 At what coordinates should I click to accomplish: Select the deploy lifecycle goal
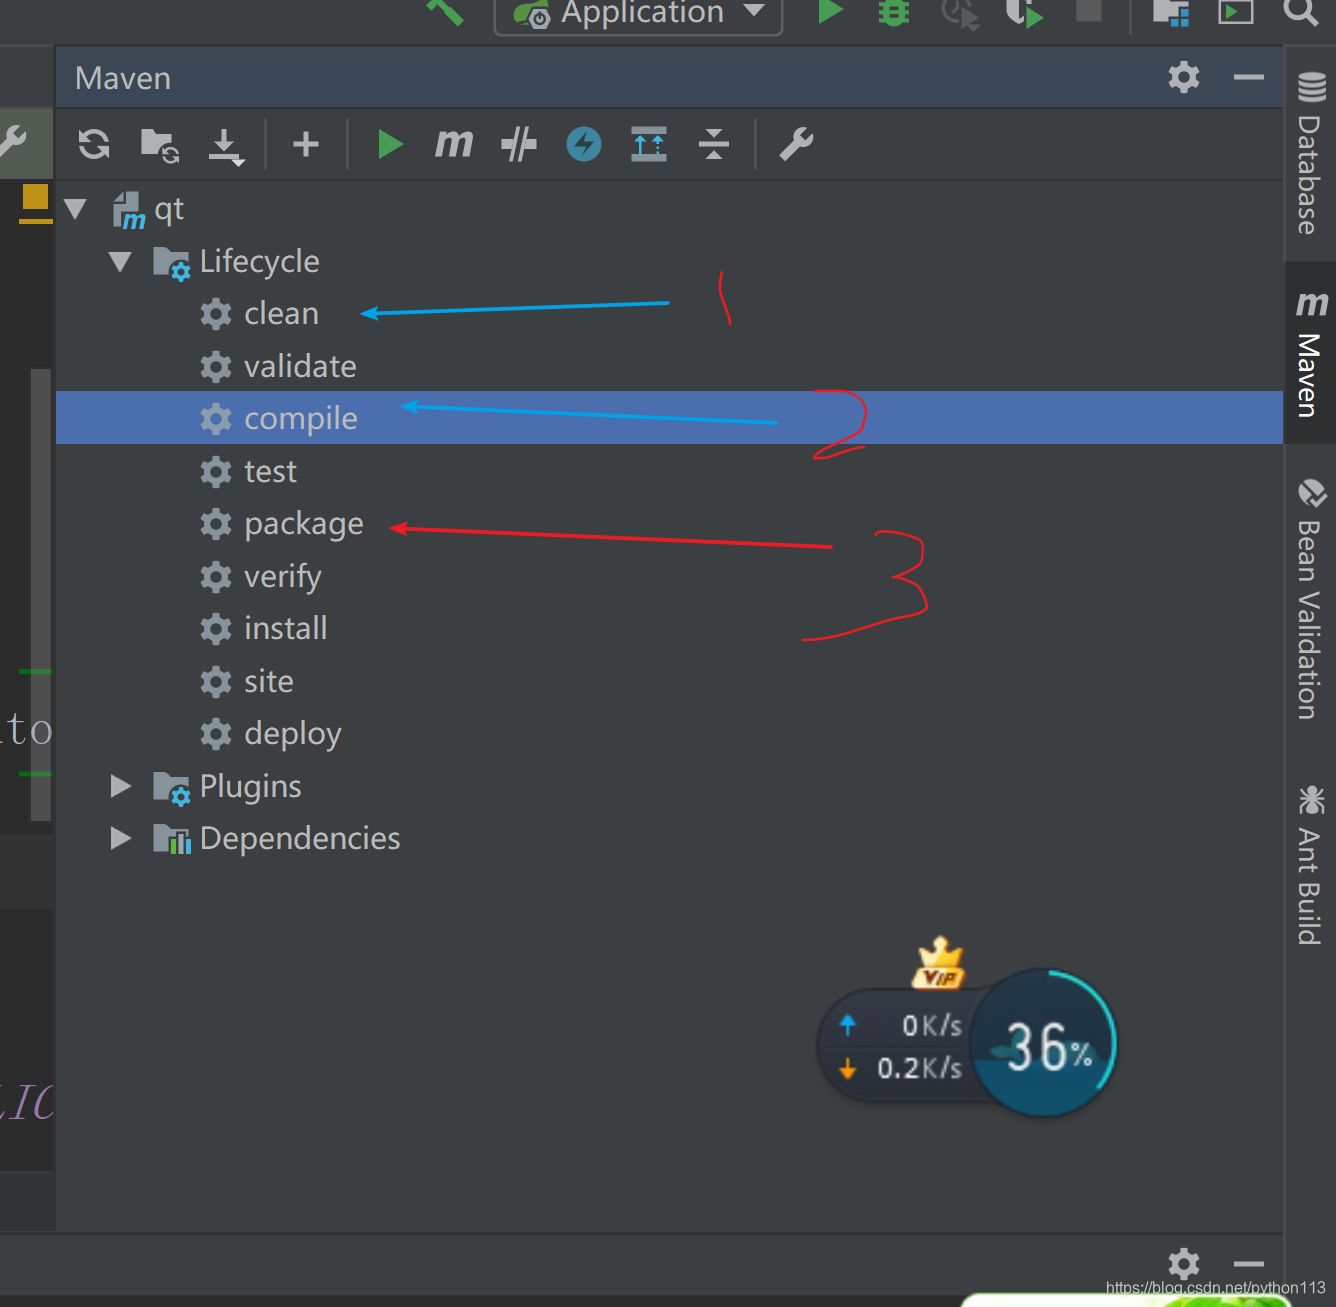(x=270, y=734)
